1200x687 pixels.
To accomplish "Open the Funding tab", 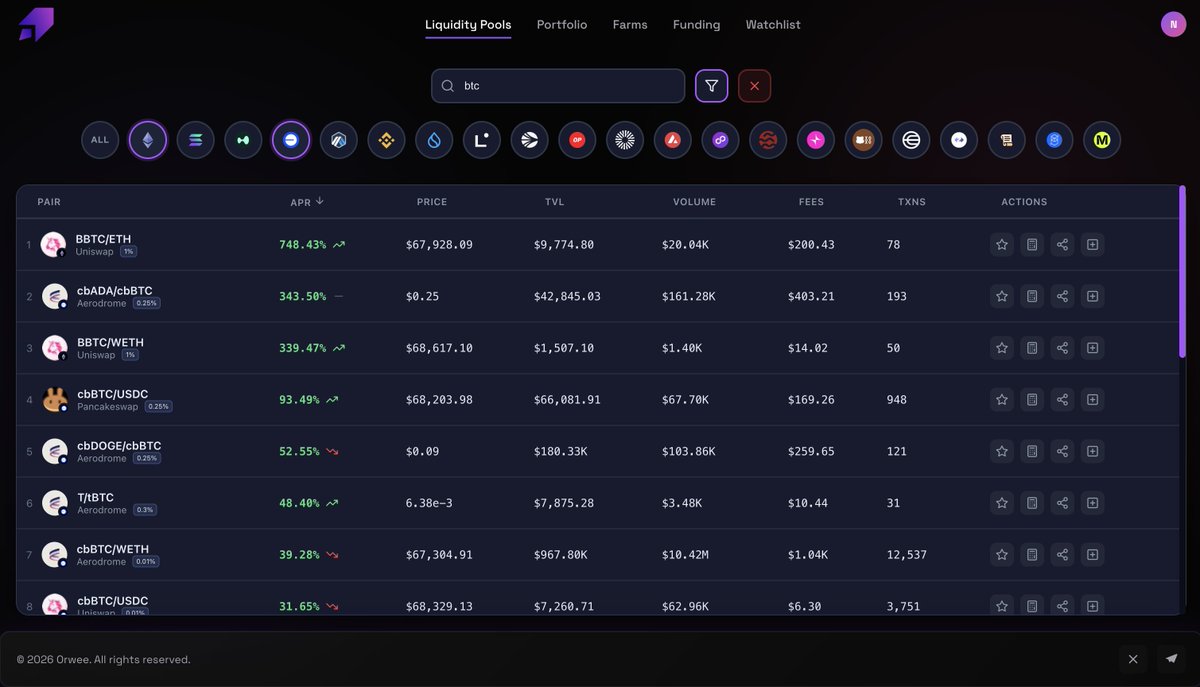I will (696, 24).
